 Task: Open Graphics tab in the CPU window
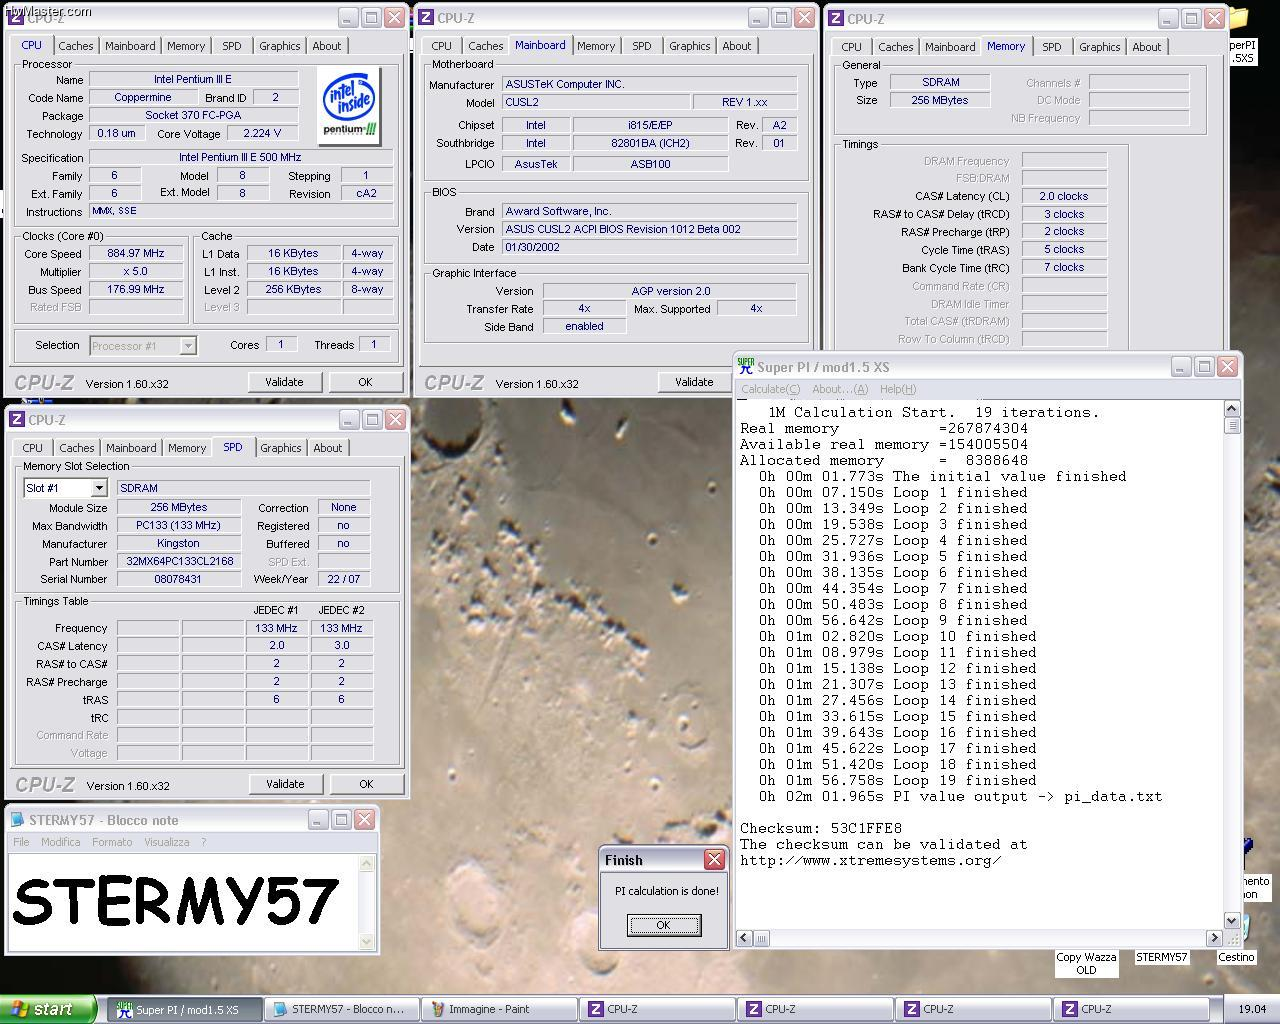coord(279,46)
